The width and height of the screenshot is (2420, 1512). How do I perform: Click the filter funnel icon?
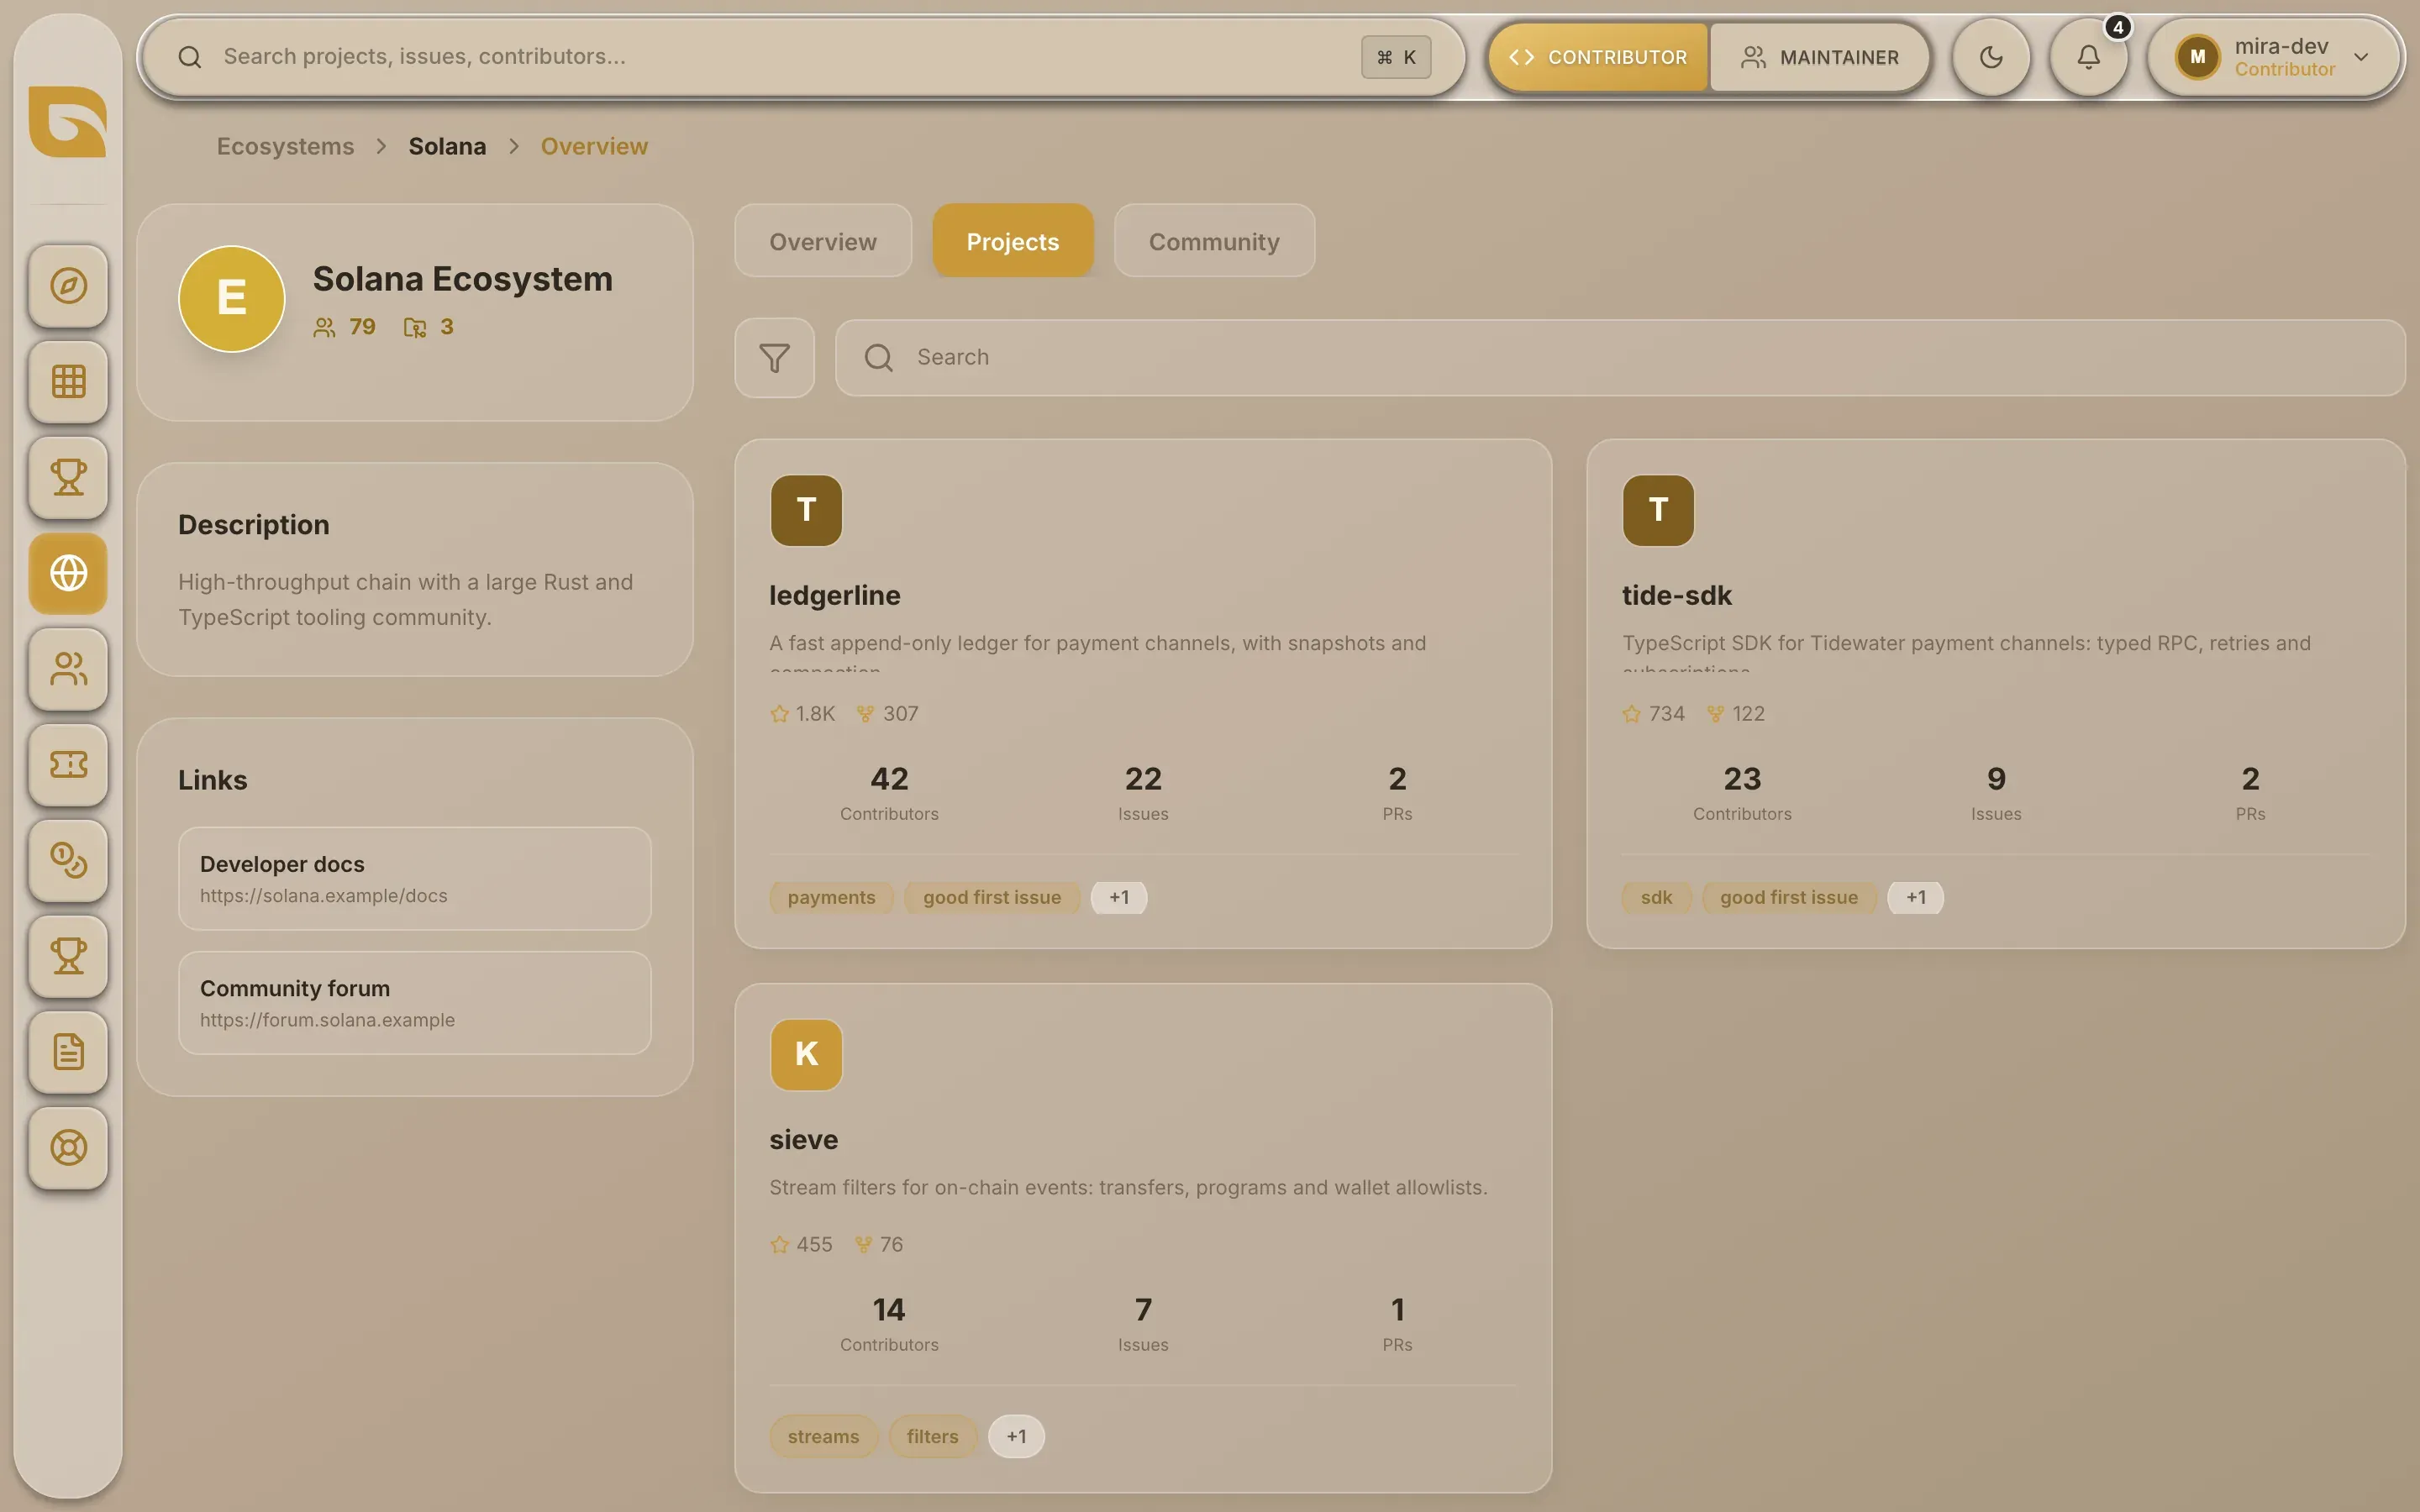[774, 357]
